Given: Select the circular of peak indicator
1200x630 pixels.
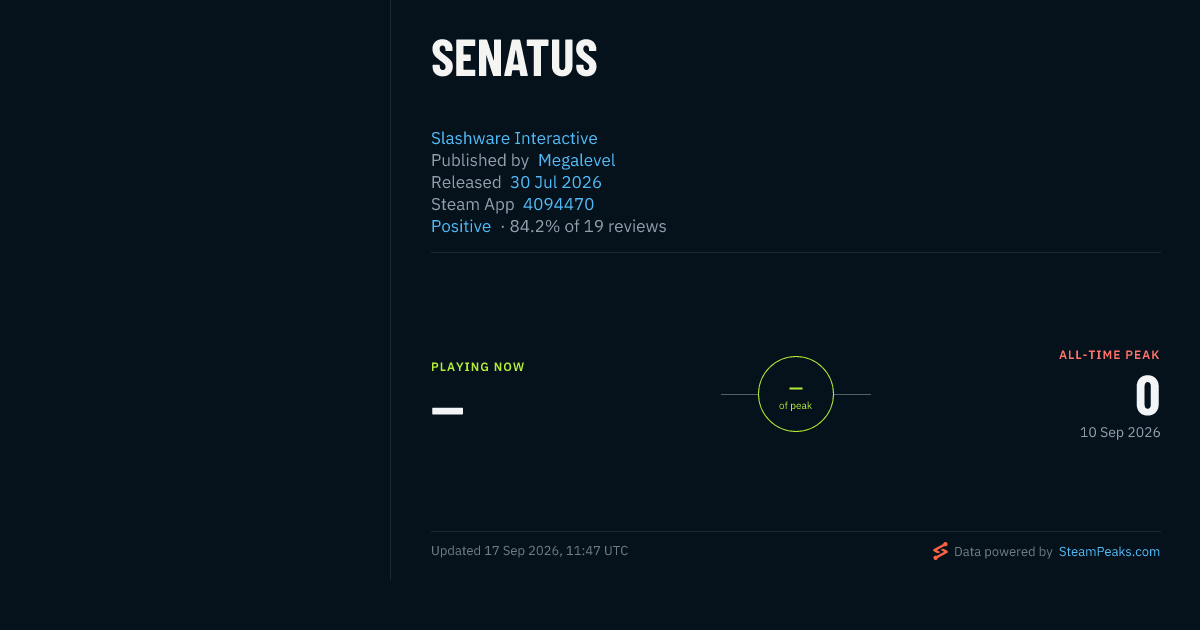Looking at the screenshot, I should point(796,394).
